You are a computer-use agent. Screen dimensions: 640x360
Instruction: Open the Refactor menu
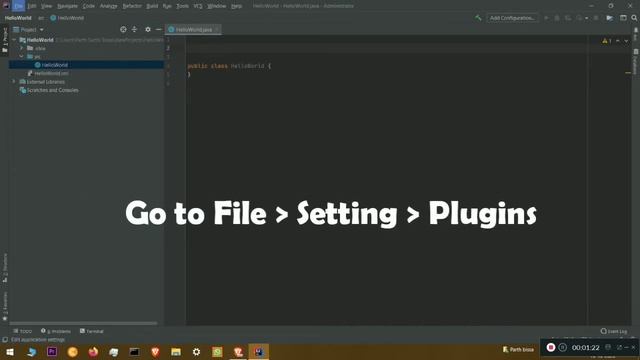(x=132, y=6)
